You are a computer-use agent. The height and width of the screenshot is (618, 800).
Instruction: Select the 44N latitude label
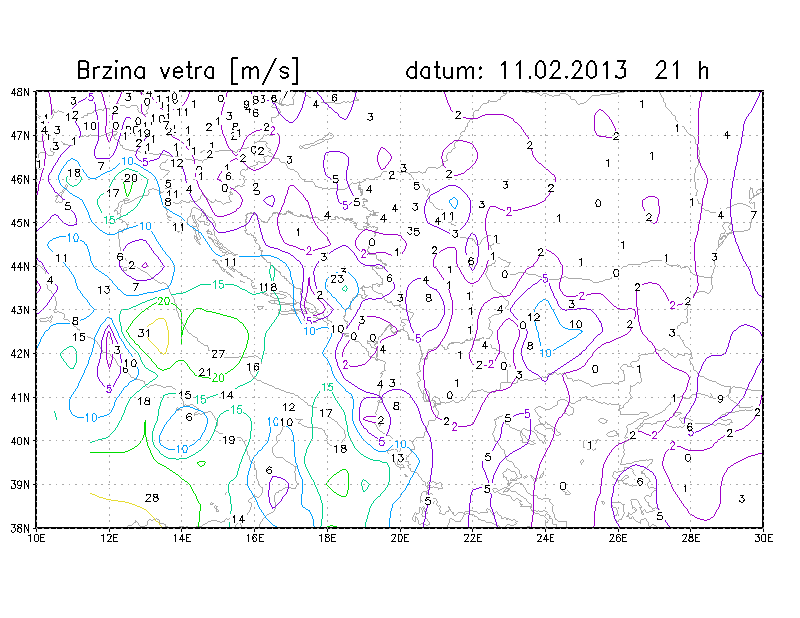20,266
